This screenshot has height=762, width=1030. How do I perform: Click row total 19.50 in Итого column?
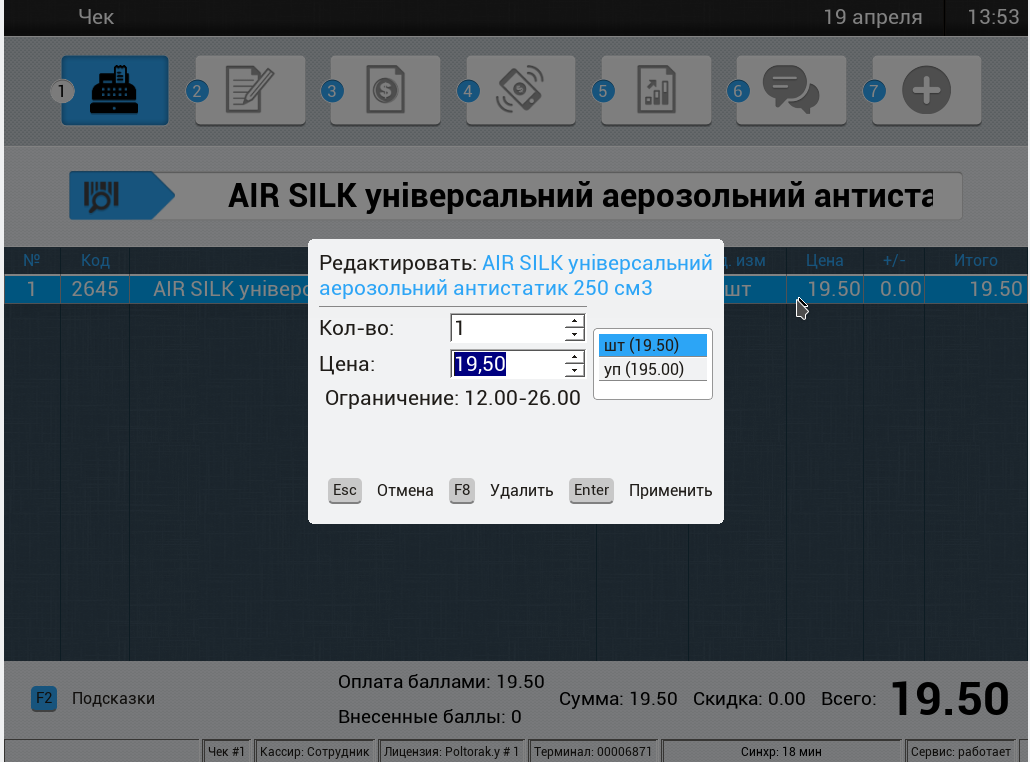[x=996, y=289]
